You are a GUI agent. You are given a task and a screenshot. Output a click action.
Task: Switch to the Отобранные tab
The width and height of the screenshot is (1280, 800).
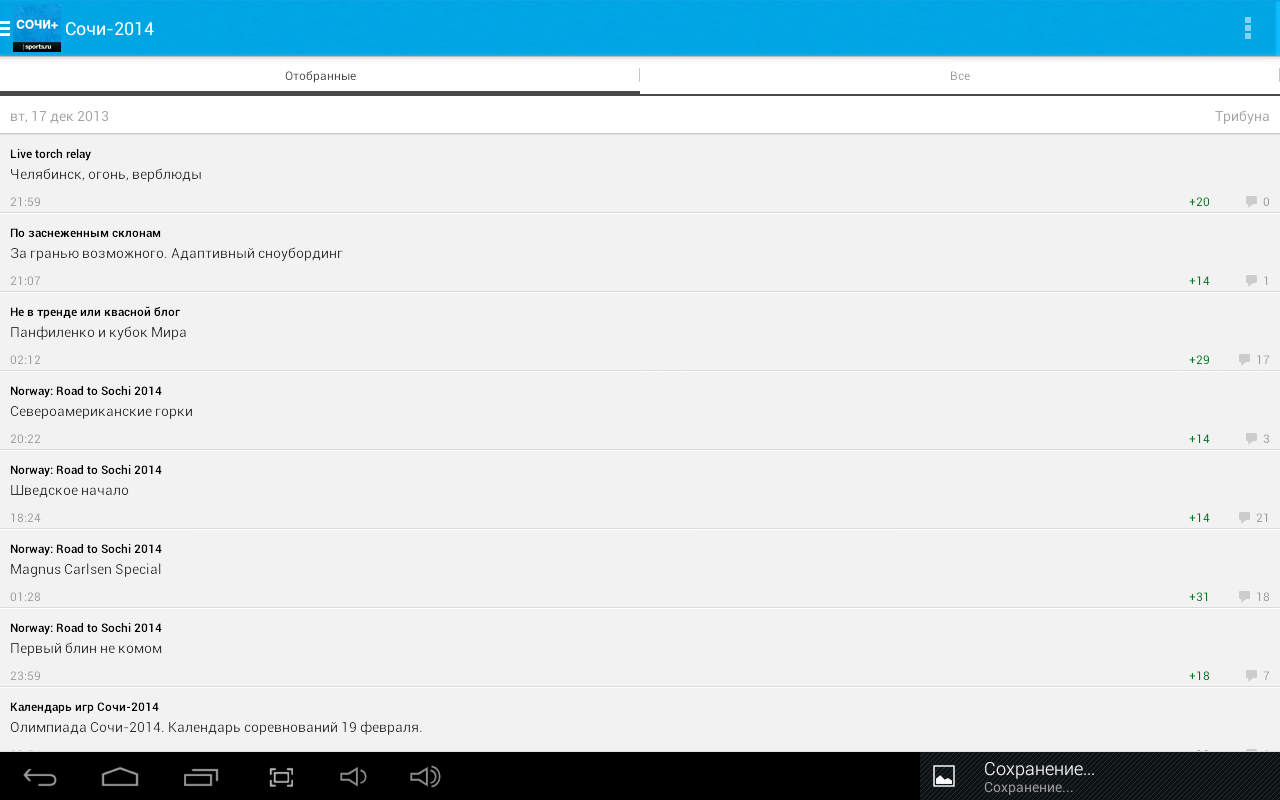320,76
